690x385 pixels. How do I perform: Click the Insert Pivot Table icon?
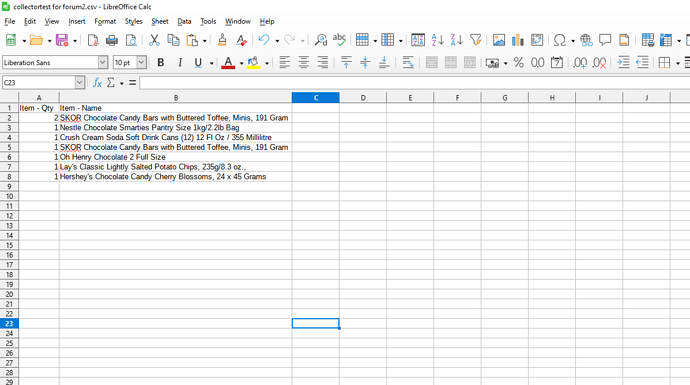[537, 40]
